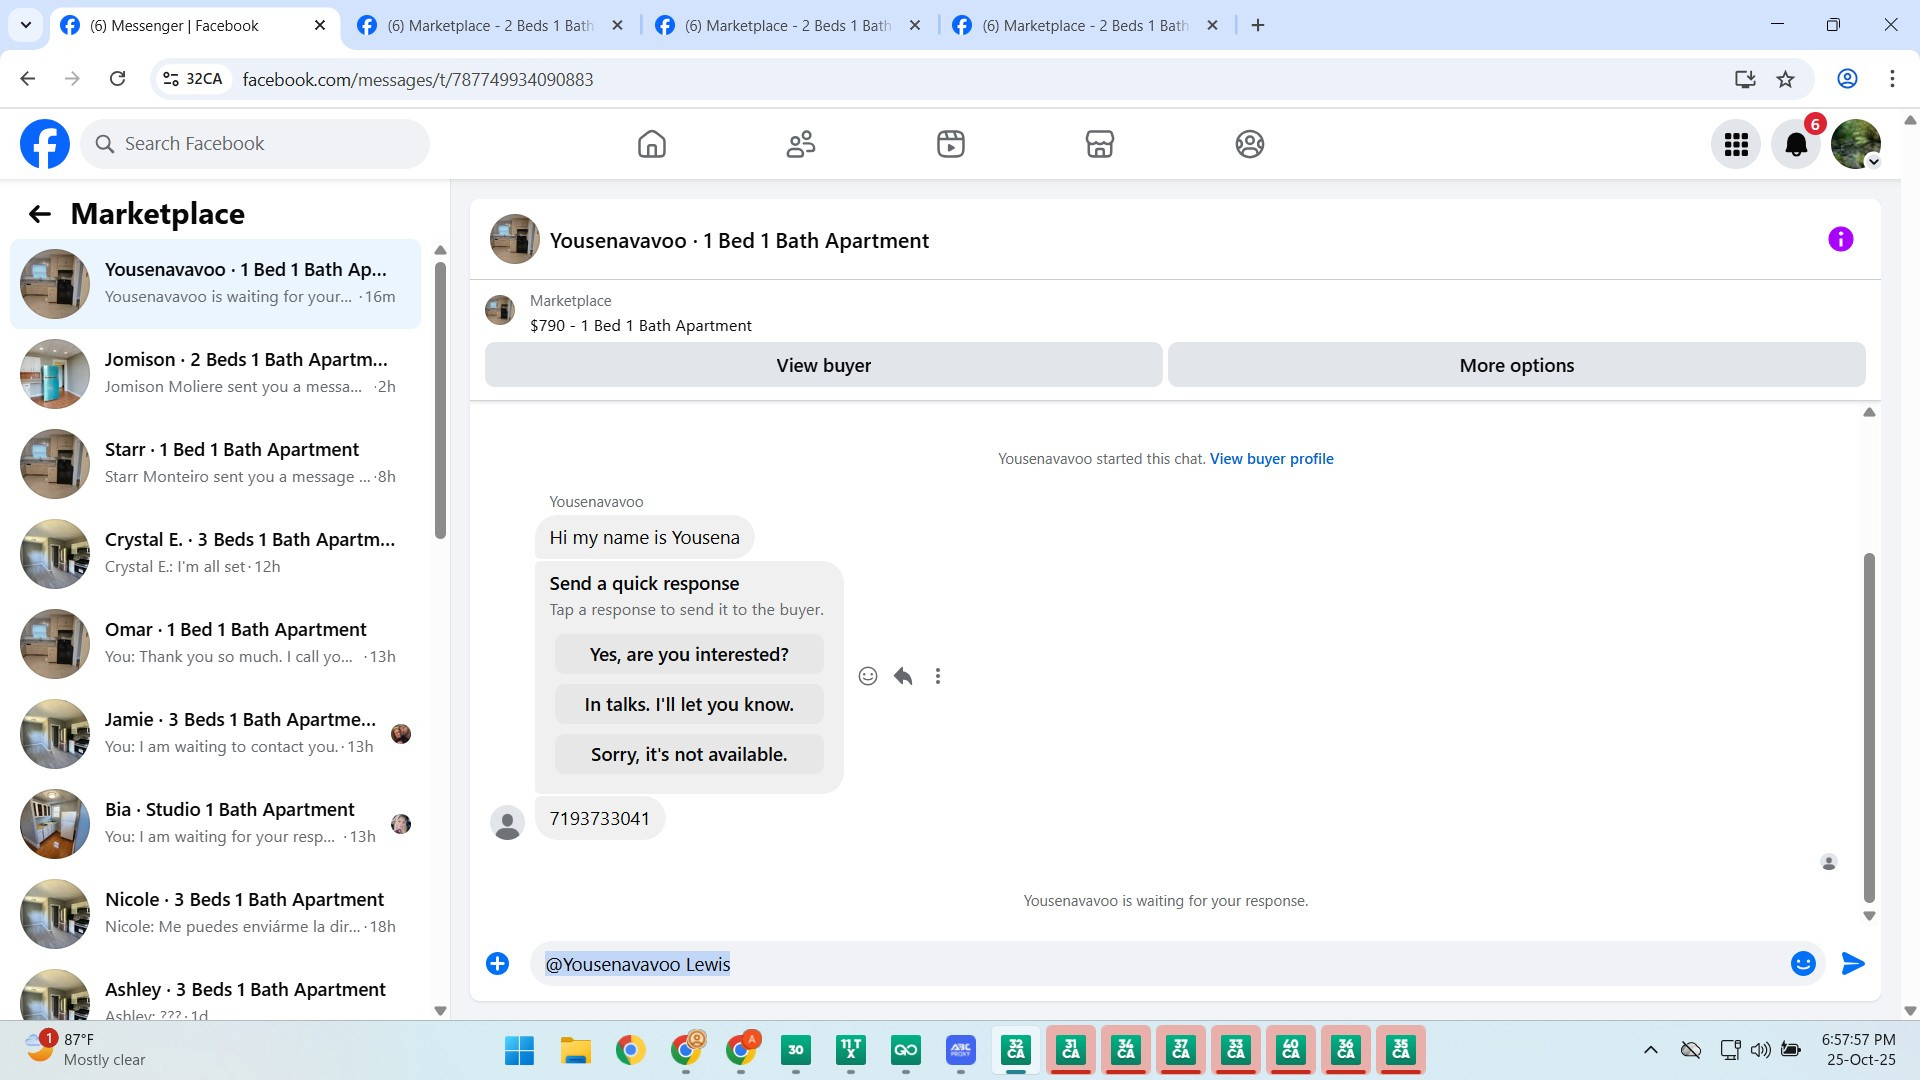React to message with emoji smiley icon

[x=868, y=676]
